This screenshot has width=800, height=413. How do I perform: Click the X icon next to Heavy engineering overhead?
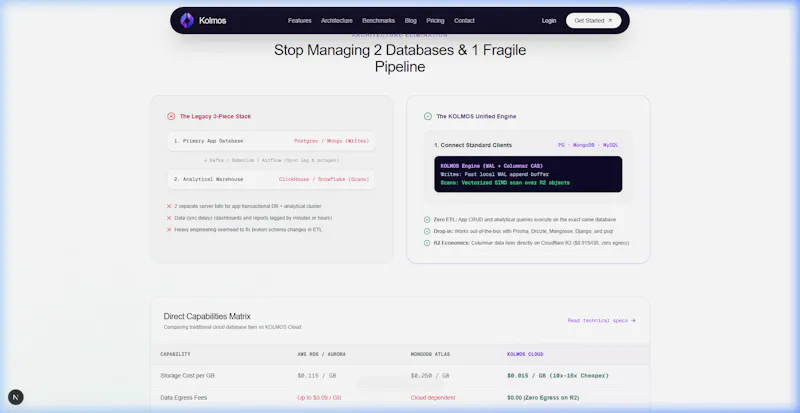click(x=169, y=230)
